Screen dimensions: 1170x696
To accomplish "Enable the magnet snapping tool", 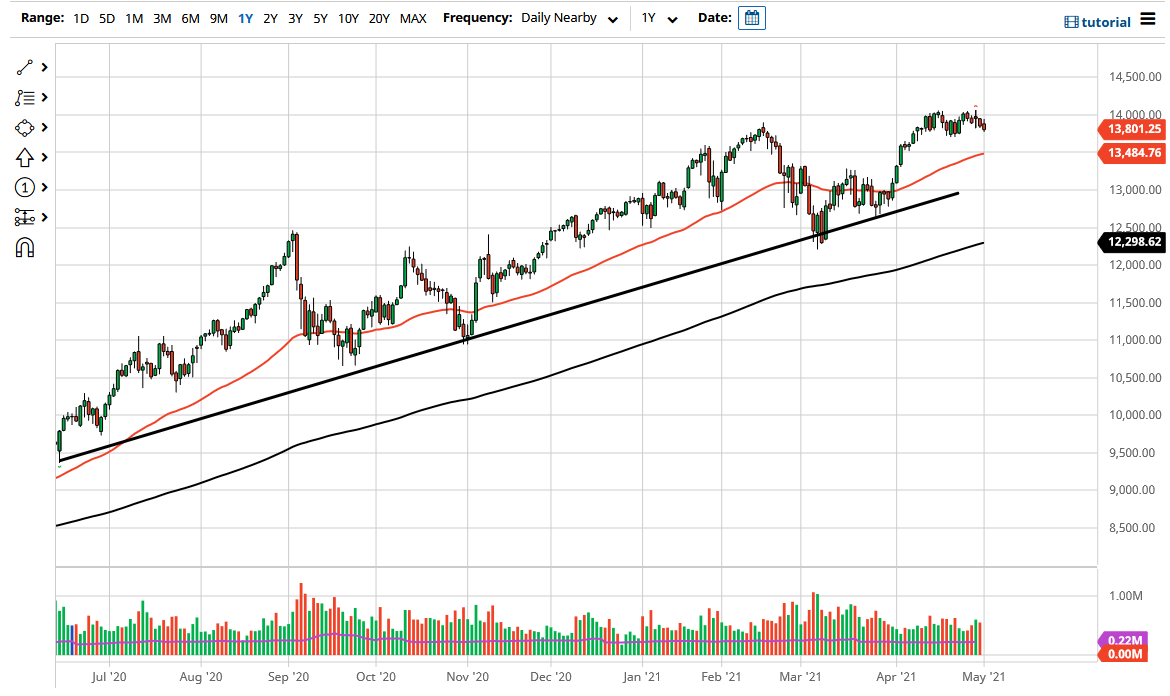I will pos(26,246).
